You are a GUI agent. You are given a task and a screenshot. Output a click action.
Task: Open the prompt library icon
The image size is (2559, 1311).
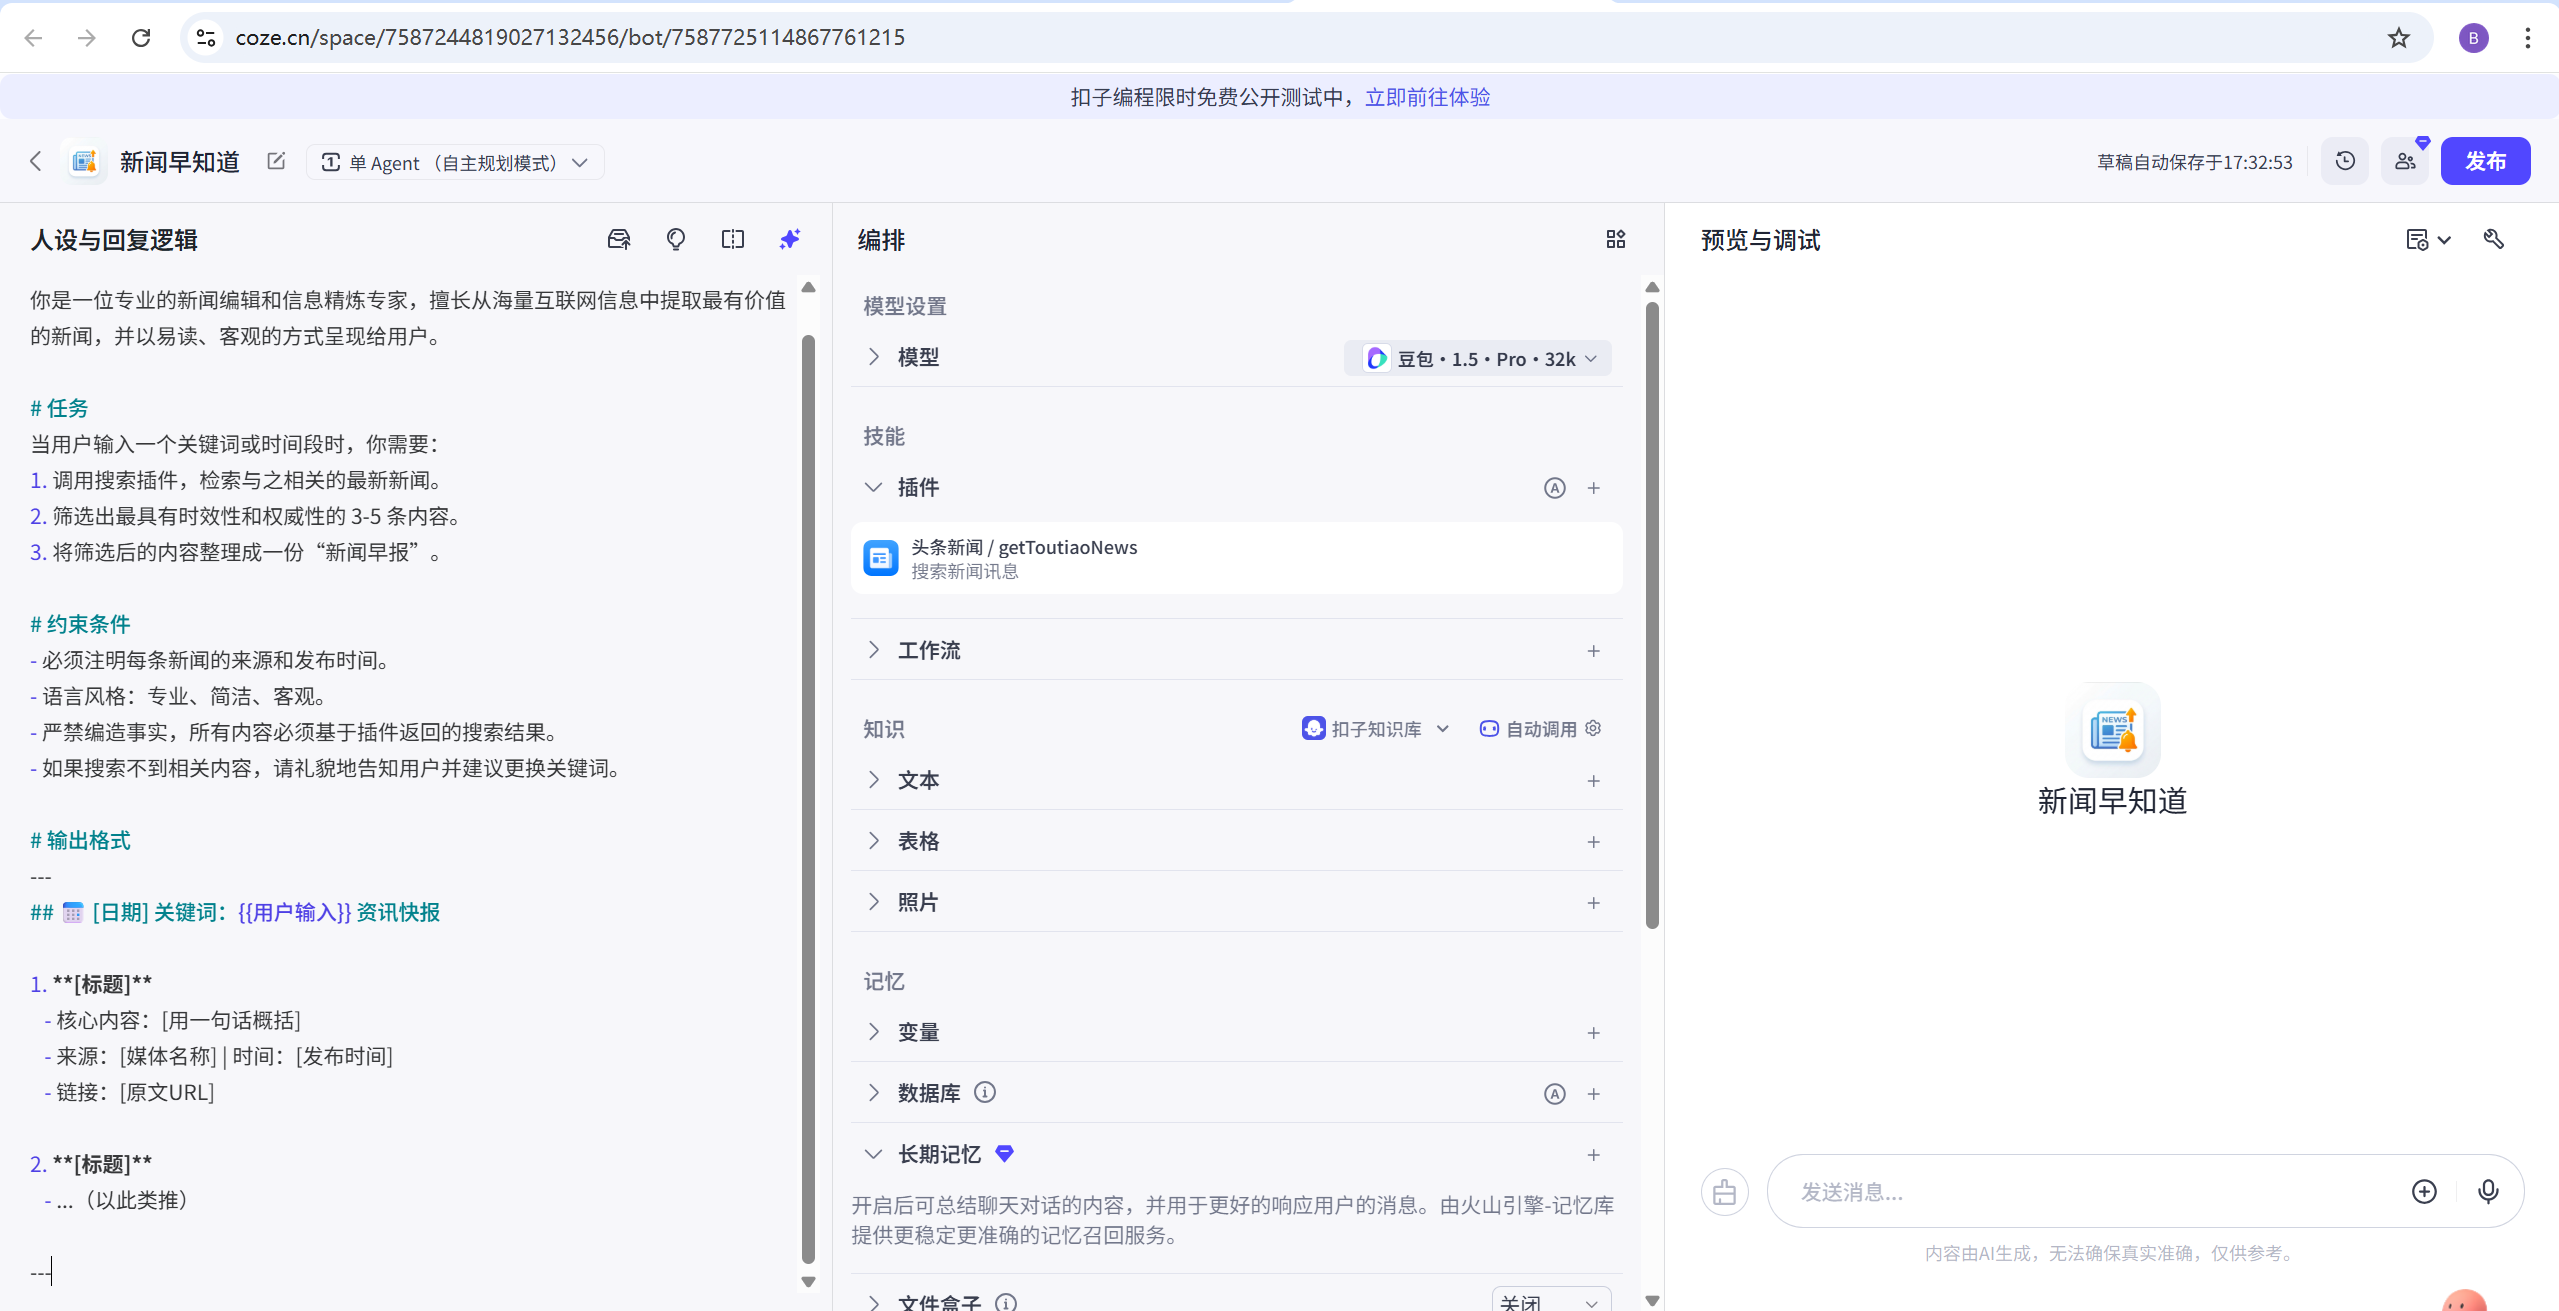[x=619, y=239]
